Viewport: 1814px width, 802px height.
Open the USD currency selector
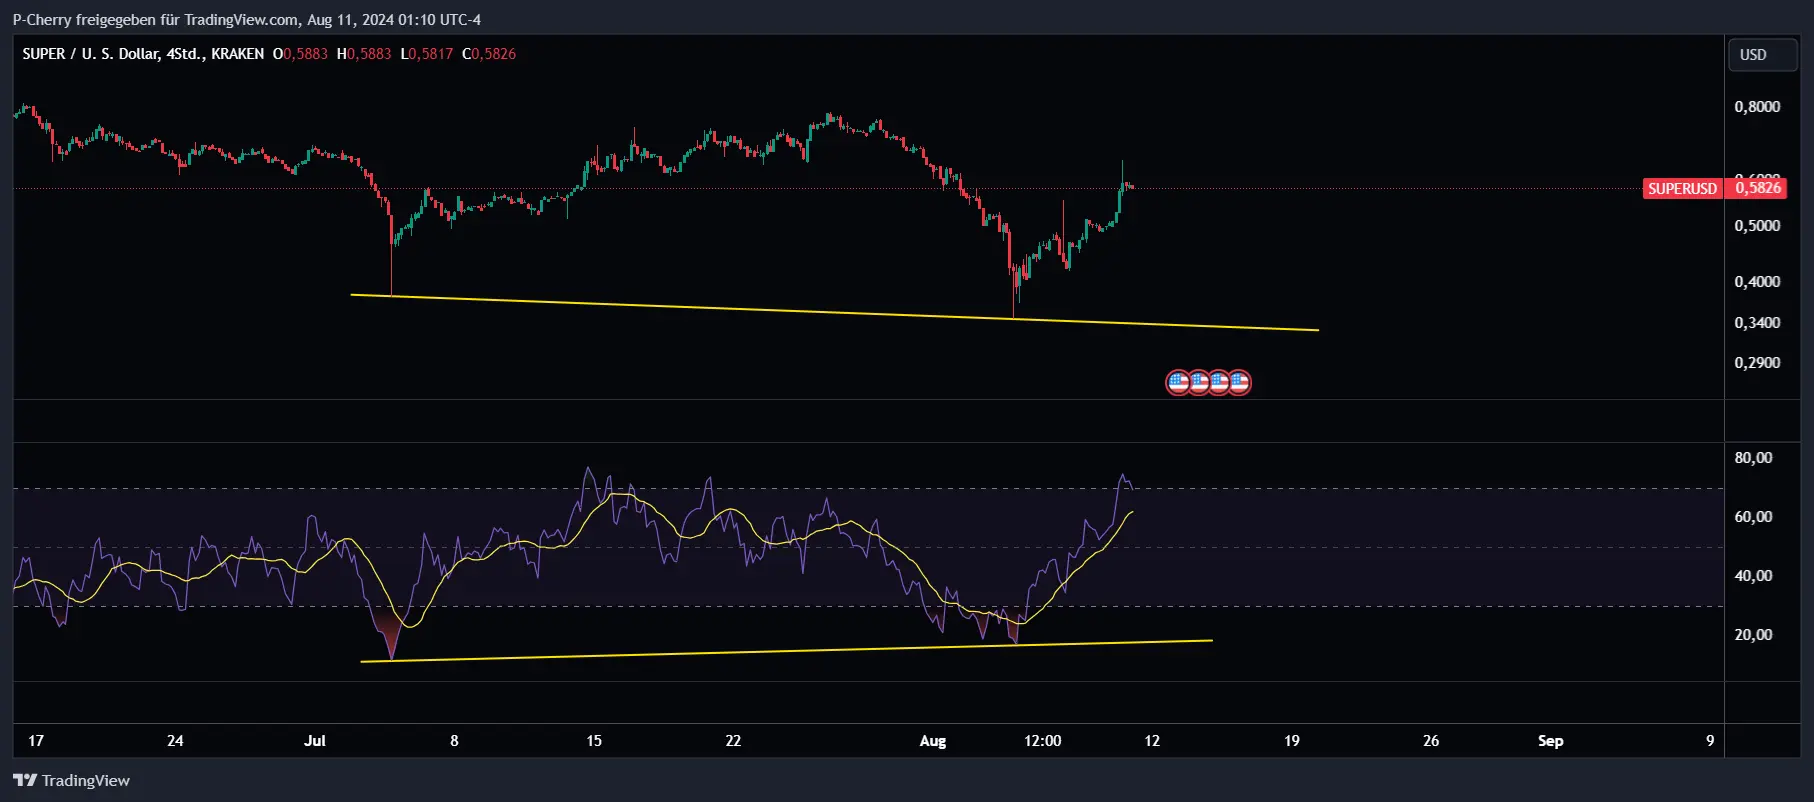pyautogui.click(x=1763, y=55)
